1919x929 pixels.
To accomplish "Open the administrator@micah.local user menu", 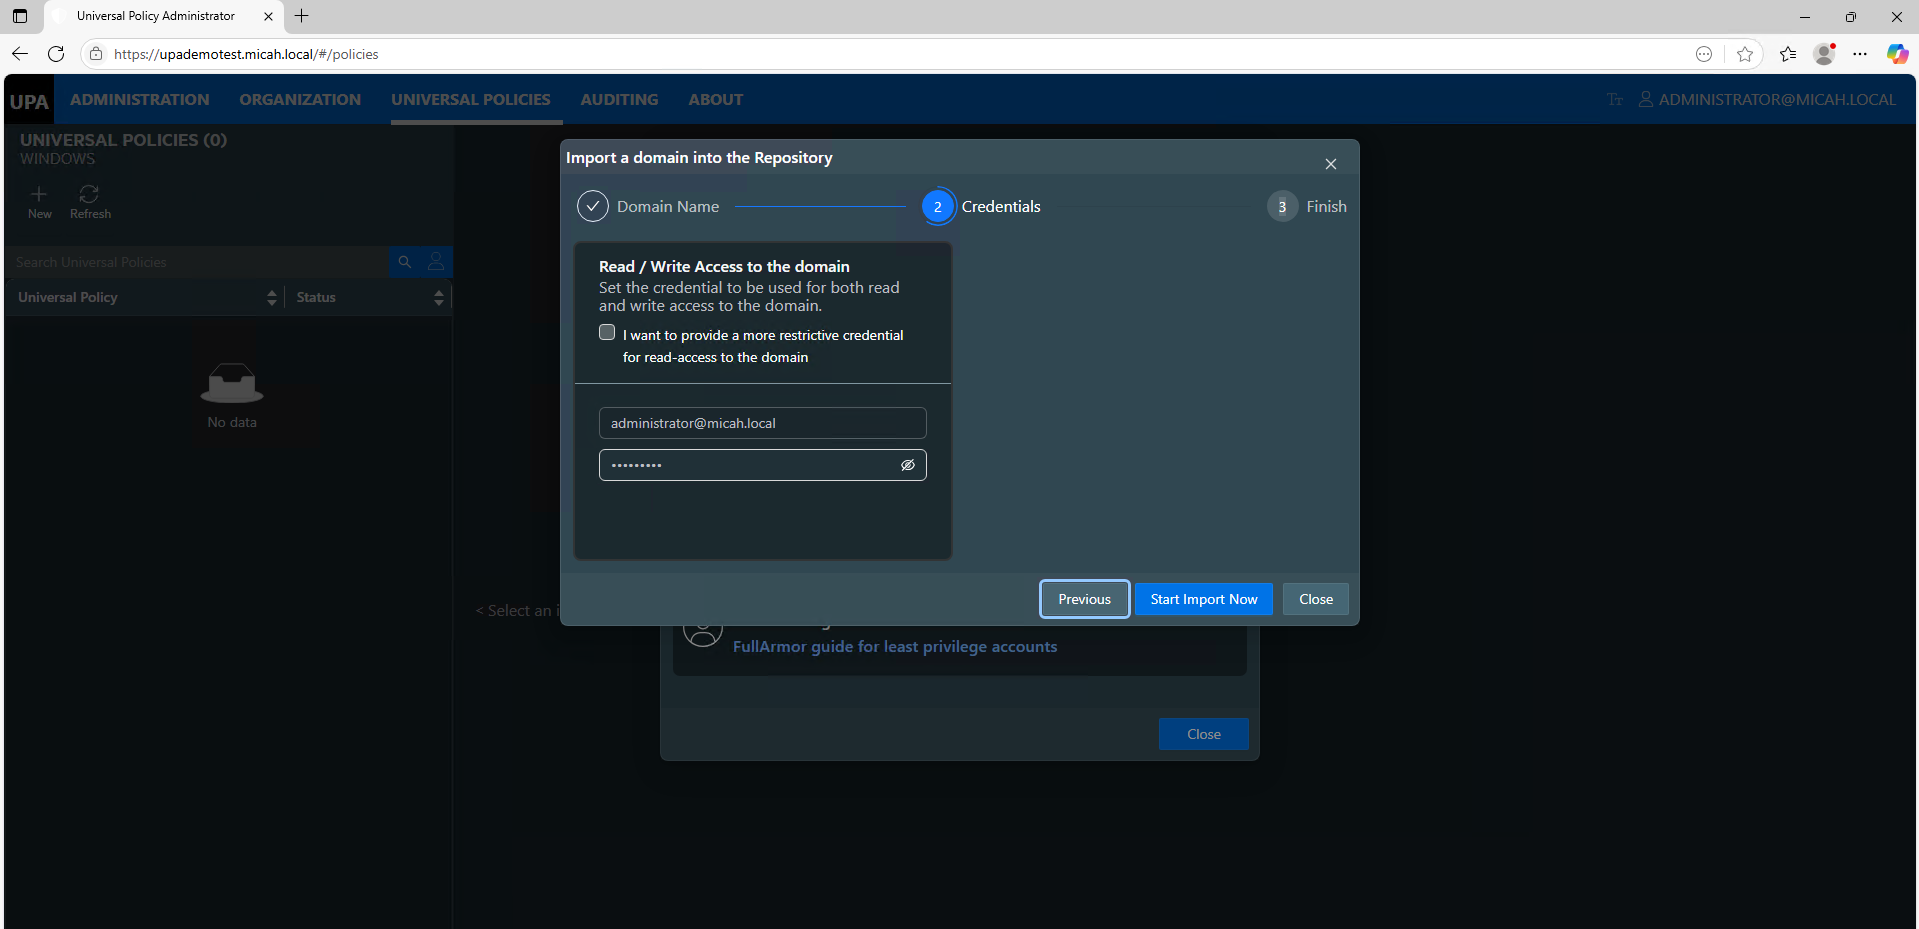I will [x=1767, y=100].
